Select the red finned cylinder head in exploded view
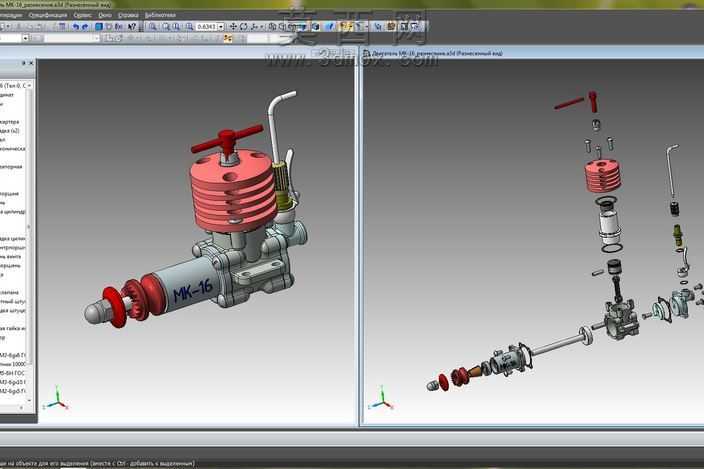Screen dimensions: 704x469 (603, 174)
